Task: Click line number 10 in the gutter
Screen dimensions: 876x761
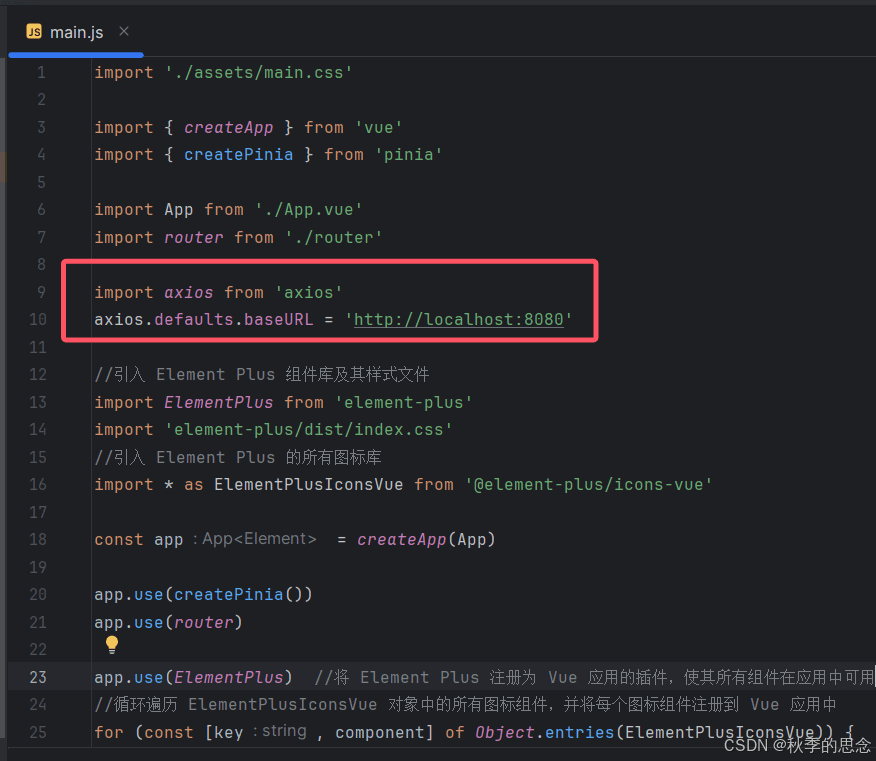Action: click(38, 320)
